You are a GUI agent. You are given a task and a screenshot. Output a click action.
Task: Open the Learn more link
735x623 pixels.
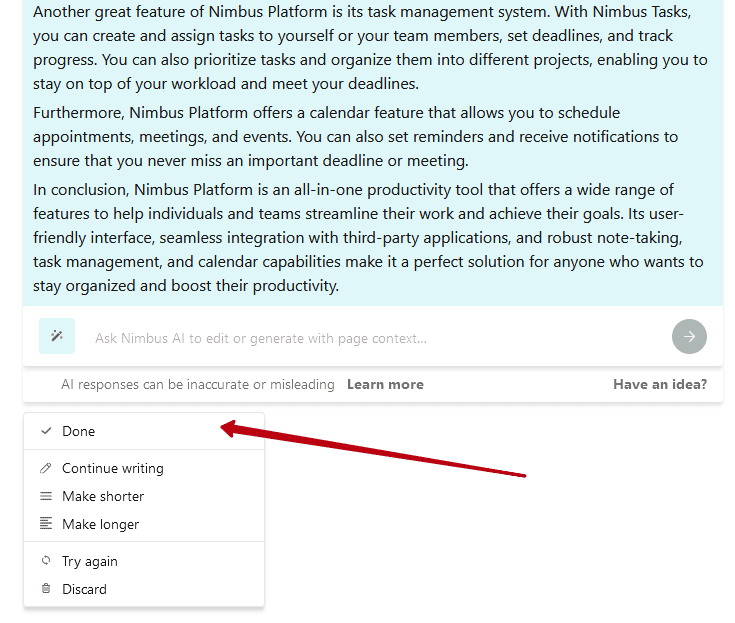coord(385,384)
